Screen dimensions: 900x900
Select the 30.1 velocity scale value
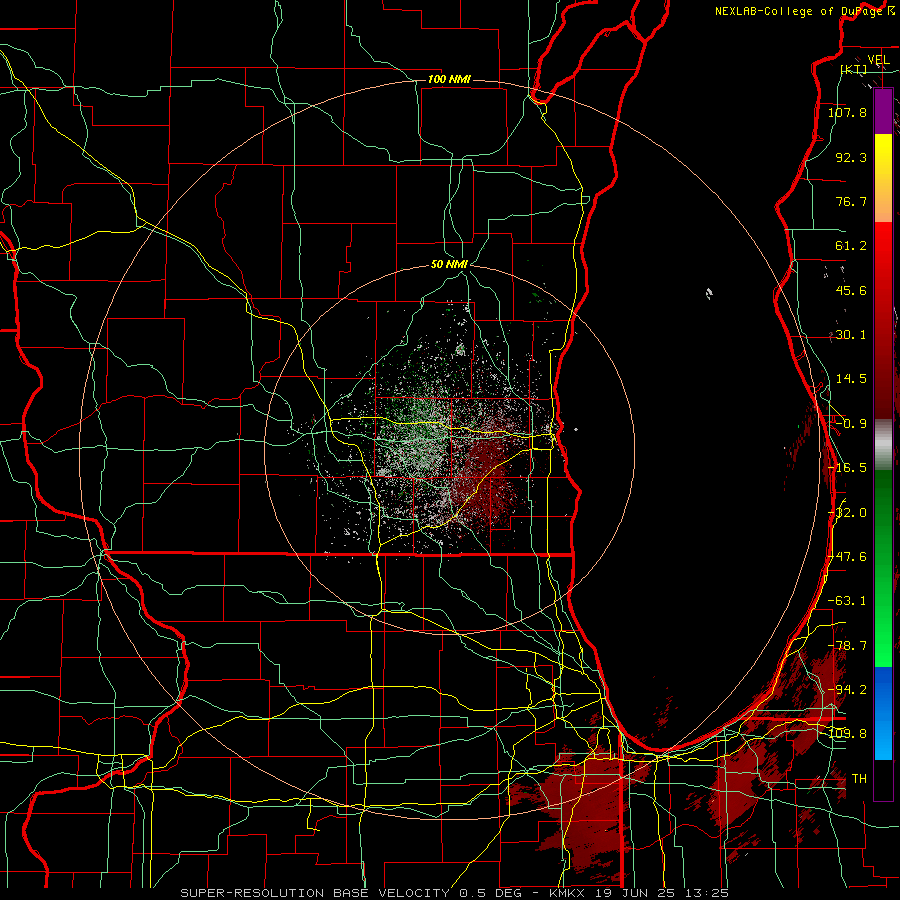click(x=851, y=335)
